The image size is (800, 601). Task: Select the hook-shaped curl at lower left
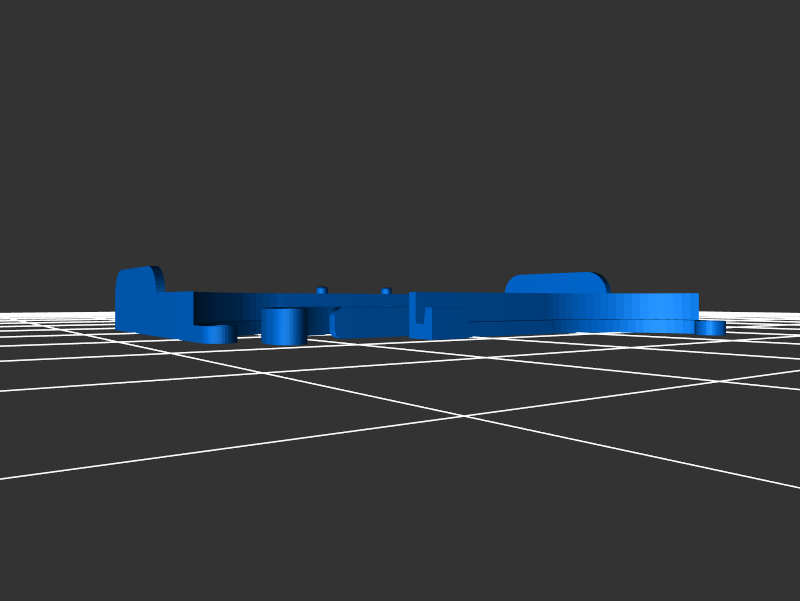(214, 334)
